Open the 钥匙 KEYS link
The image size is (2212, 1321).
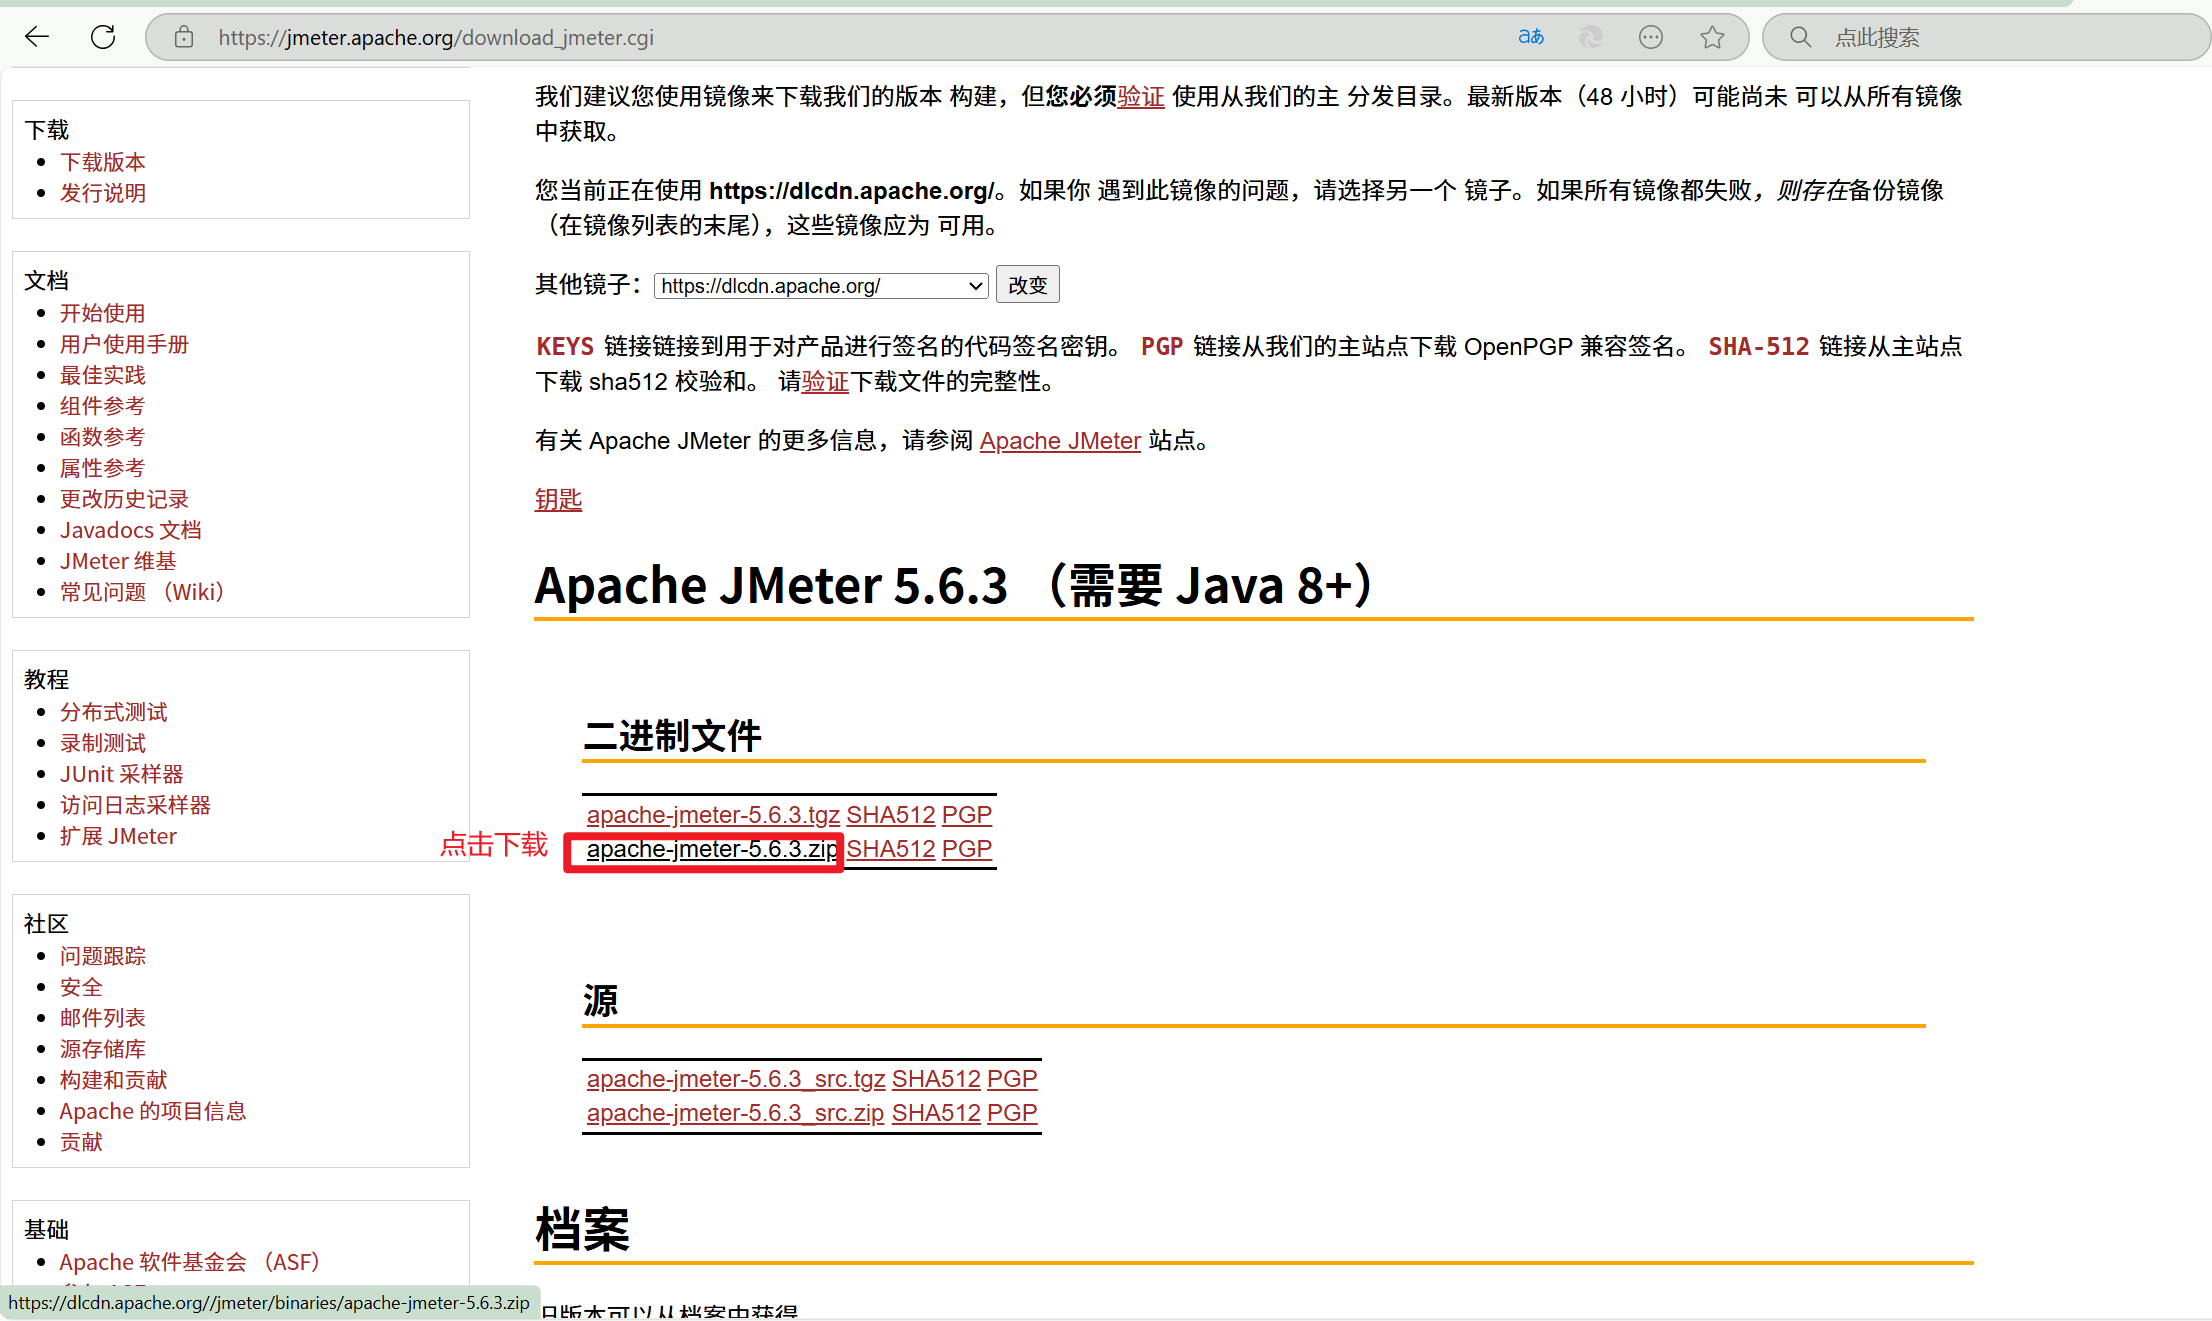pyautogui.click(x=558, y=499)
